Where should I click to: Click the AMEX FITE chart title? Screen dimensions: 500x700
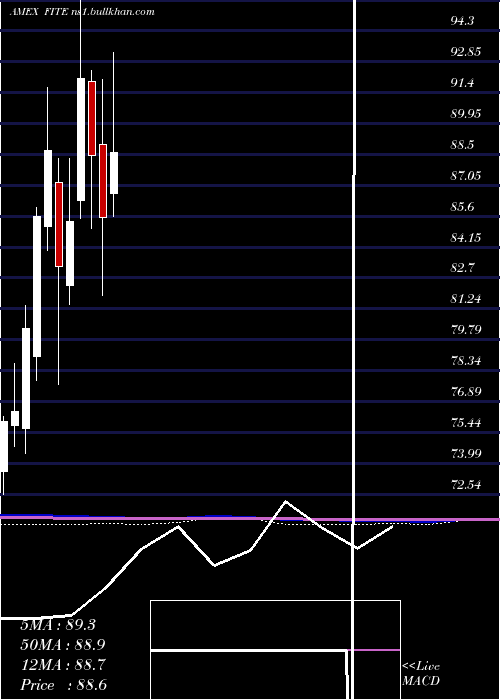tap(82, 12)
